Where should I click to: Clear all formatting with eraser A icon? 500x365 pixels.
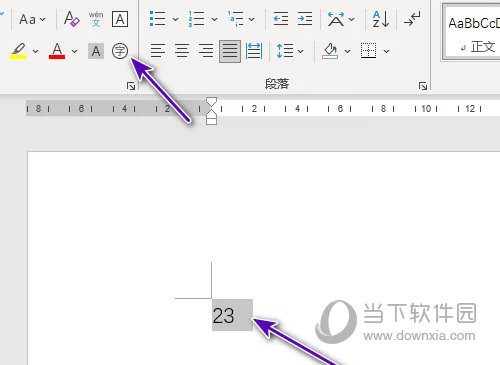(x=72, y=19)
